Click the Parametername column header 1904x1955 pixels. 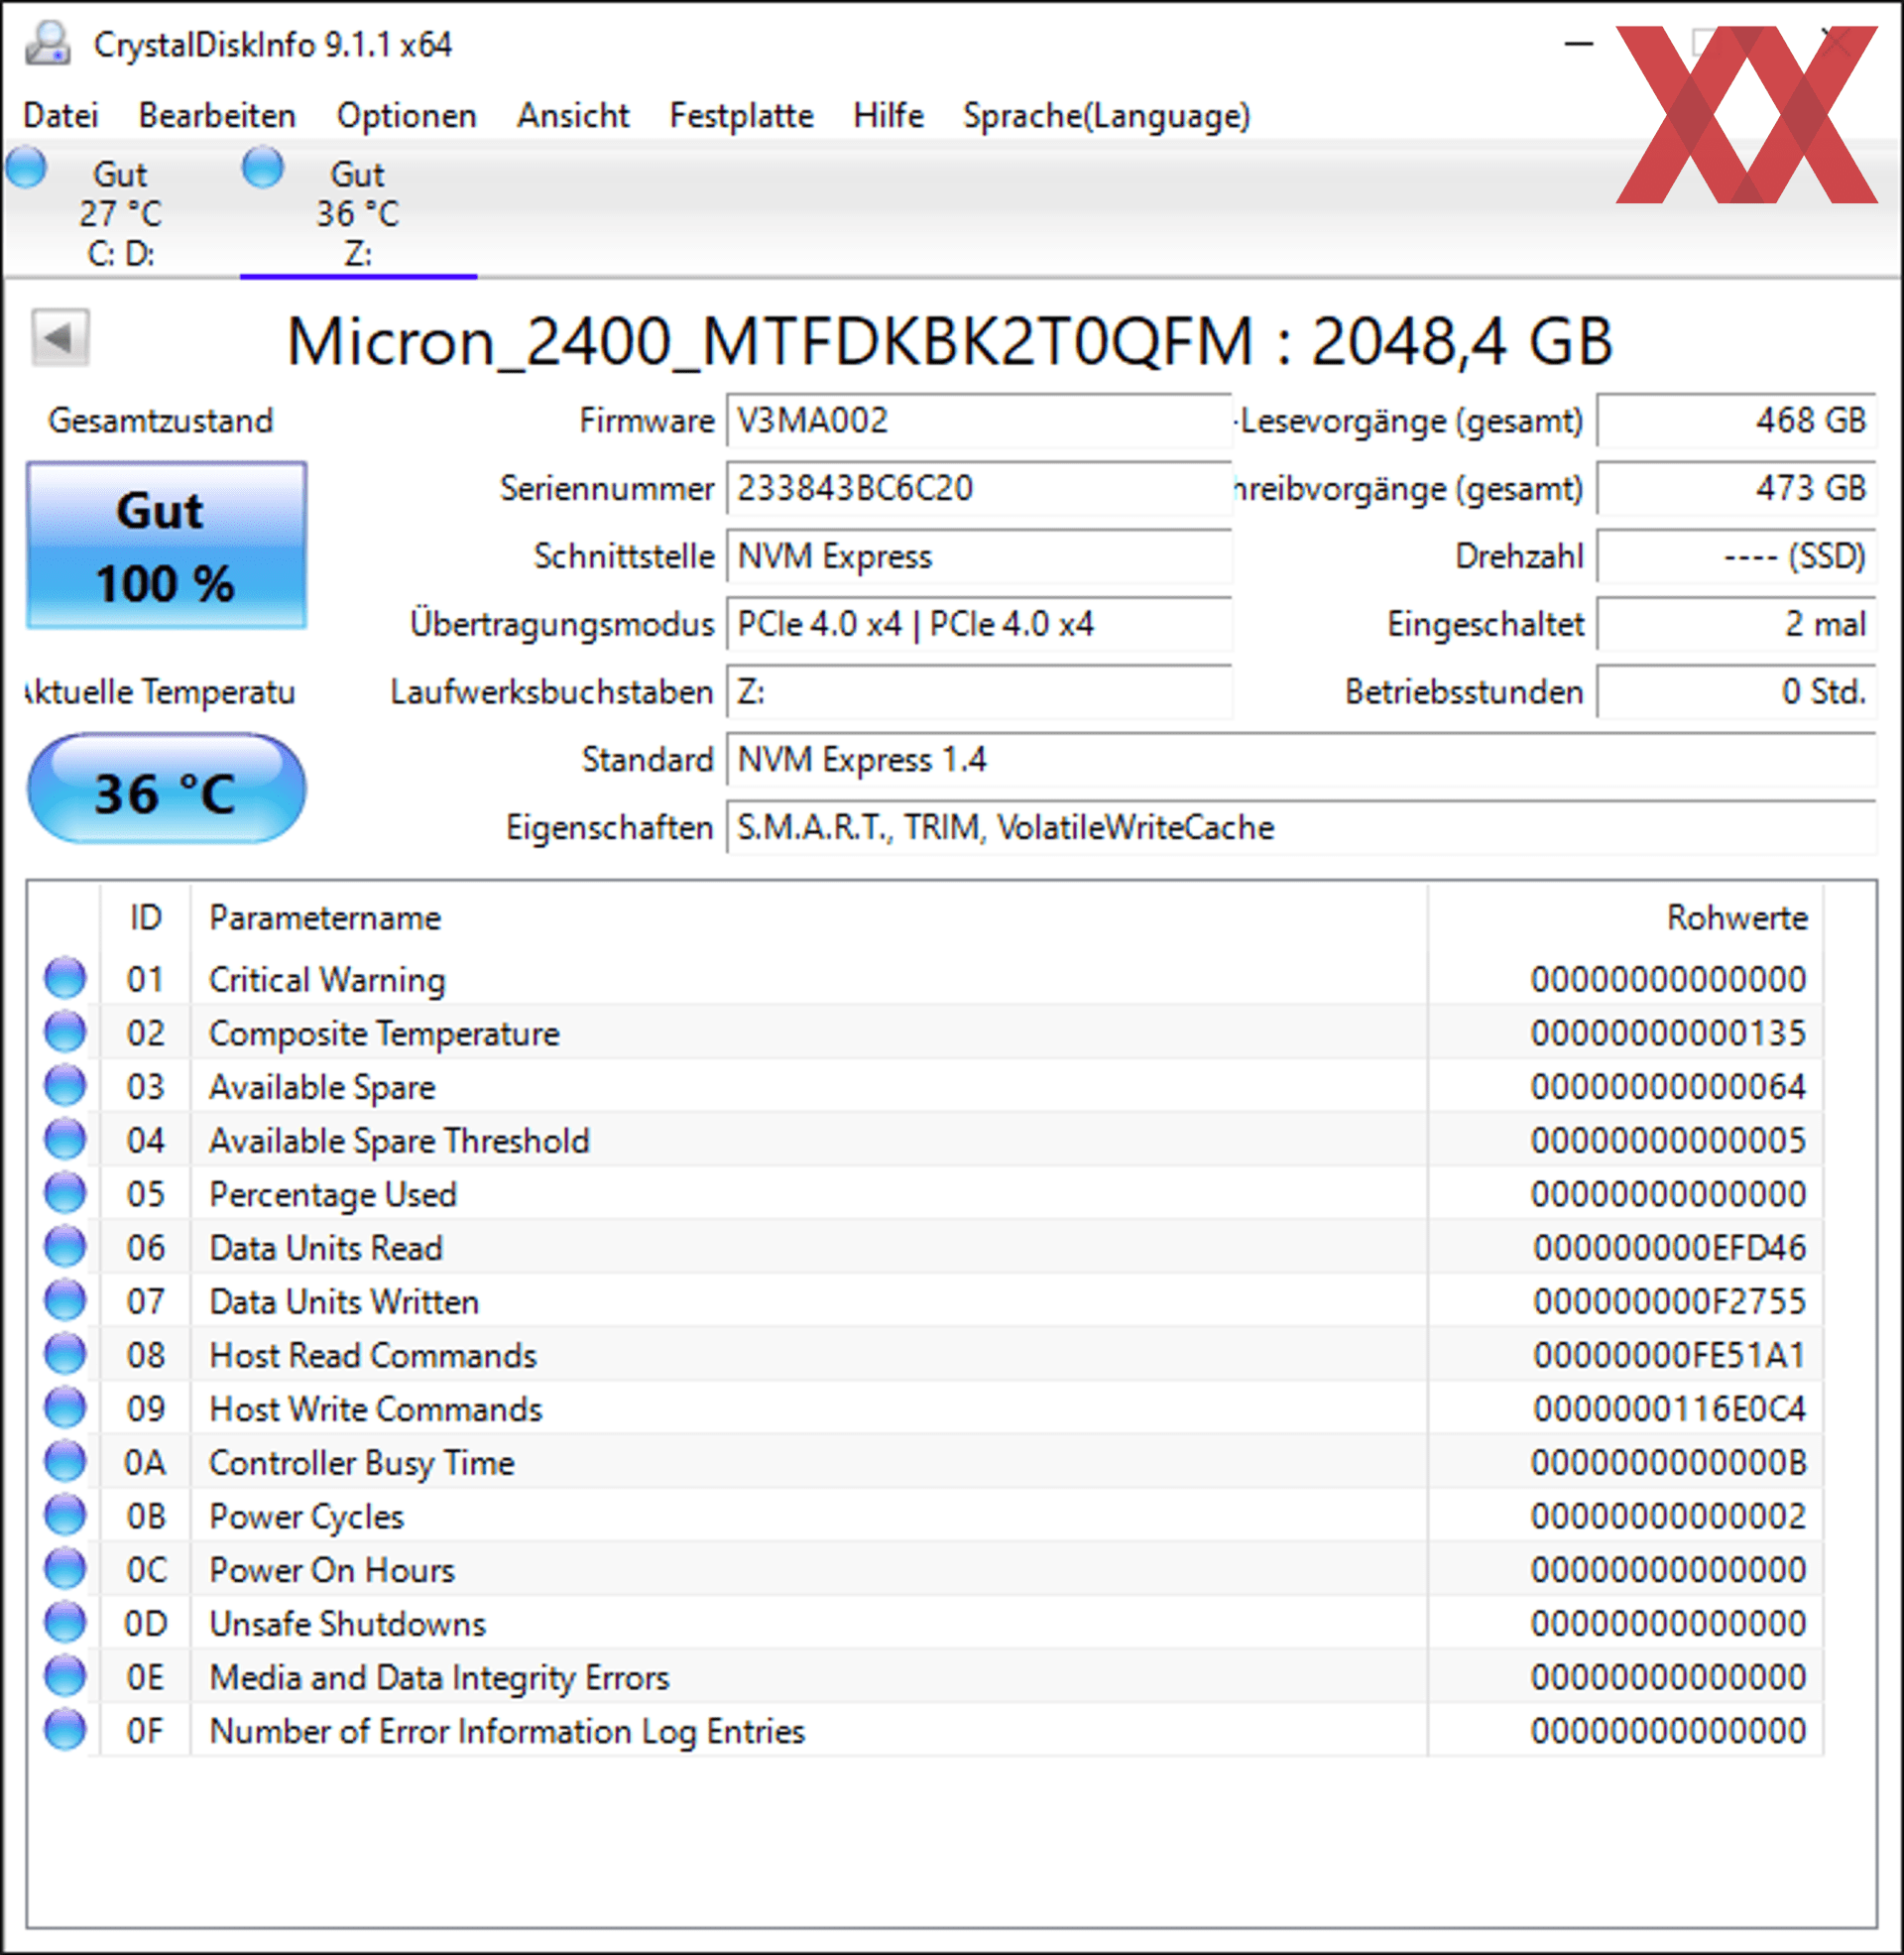point(808,917)
